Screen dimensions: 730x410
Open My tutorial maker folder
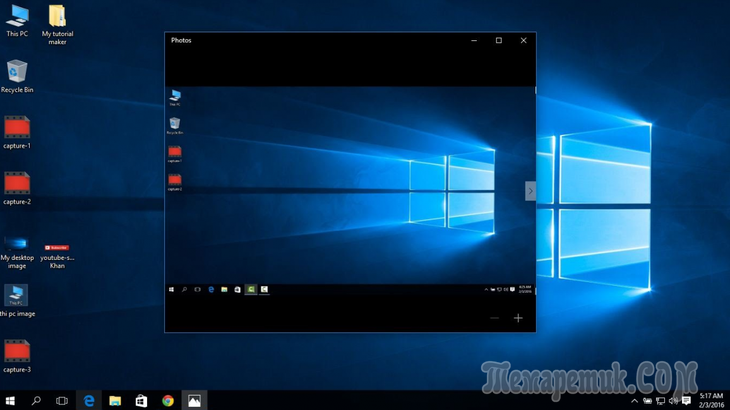57,25
